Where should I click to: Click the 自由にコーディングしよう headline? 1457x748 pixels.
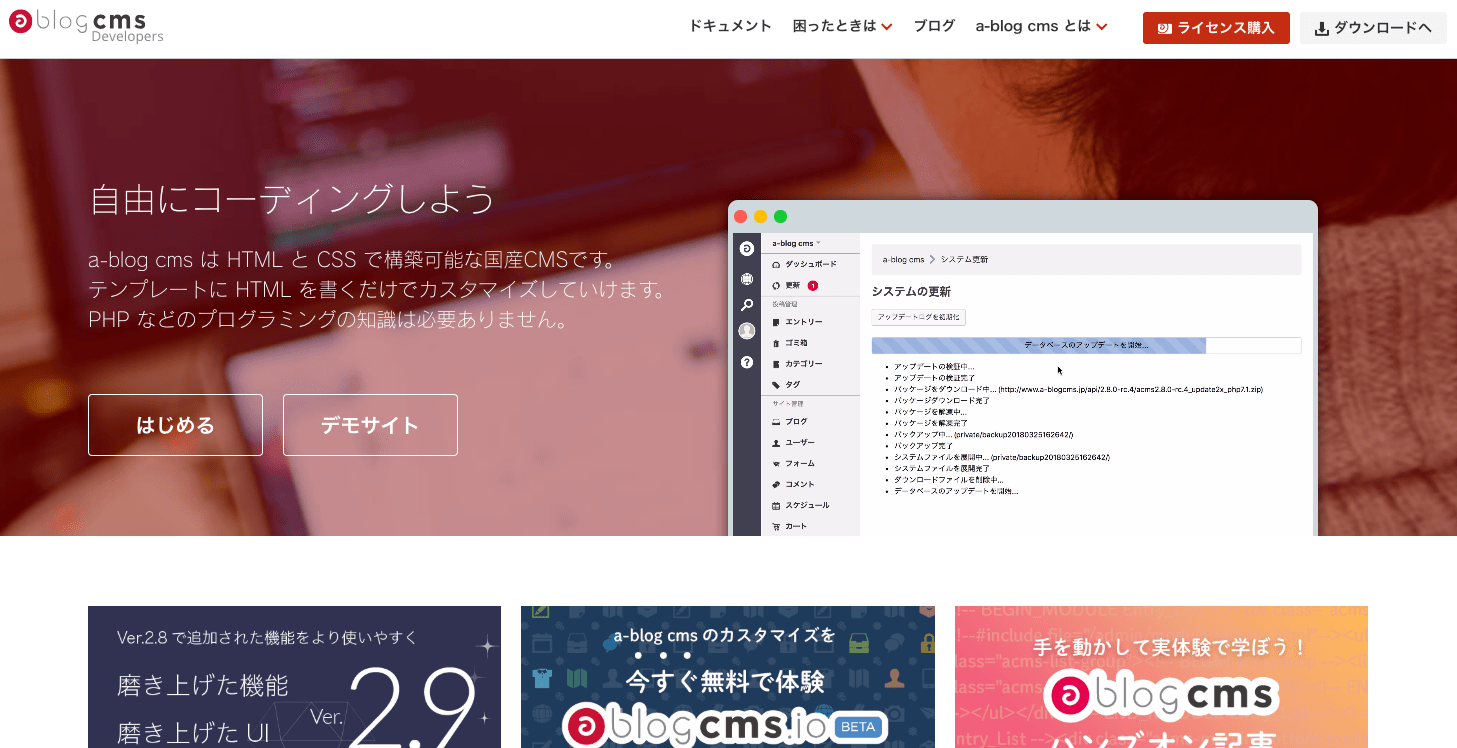tap(292, 199)
